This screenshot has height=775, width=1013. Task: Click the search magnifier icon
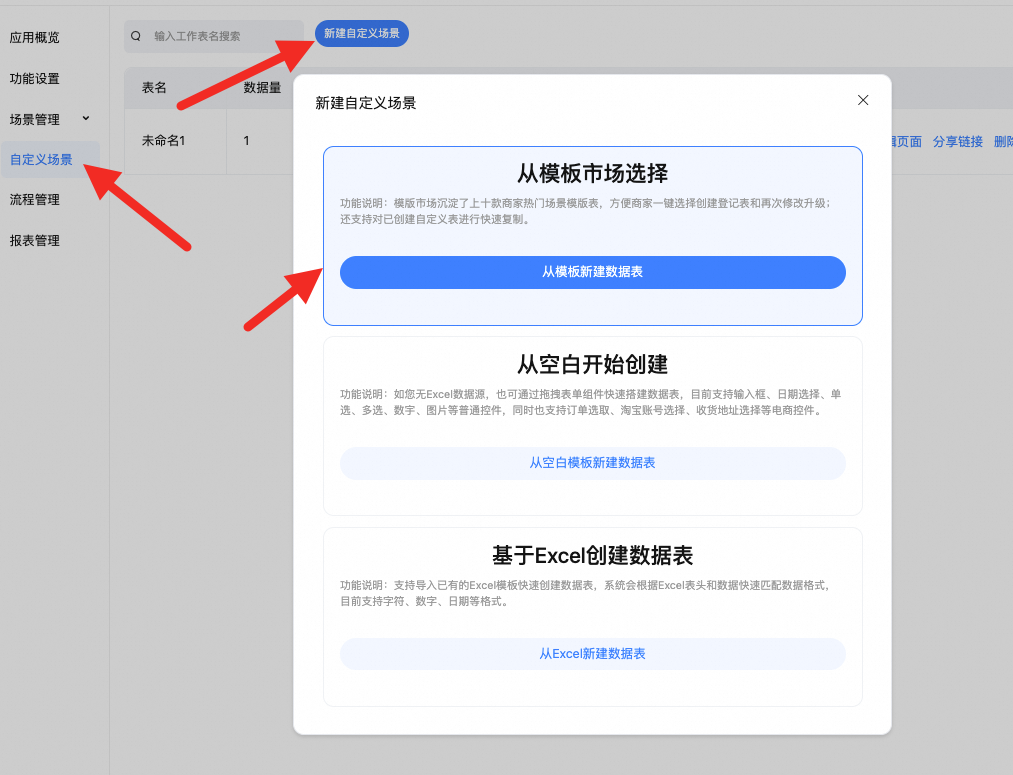point(136,36)
